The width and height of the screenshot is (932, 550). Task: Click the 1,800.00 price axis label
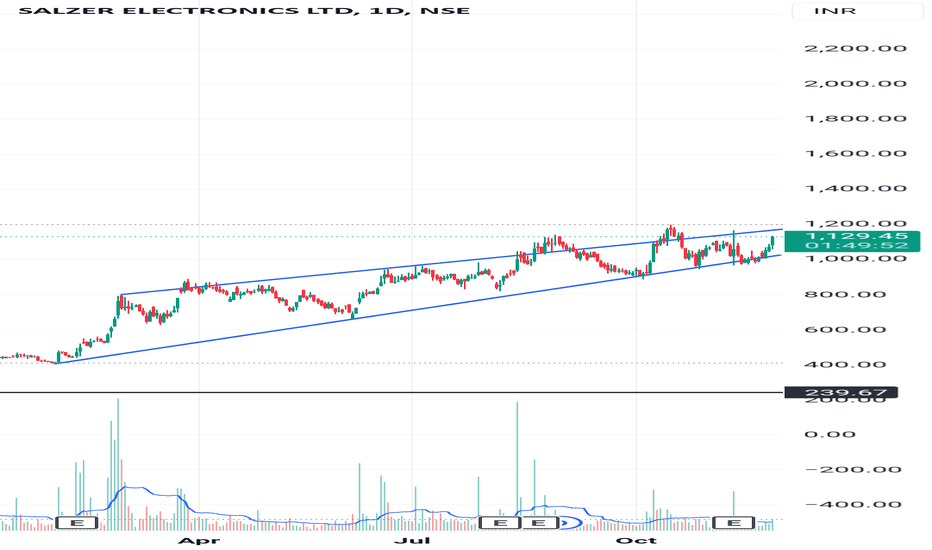coord(855,118)
